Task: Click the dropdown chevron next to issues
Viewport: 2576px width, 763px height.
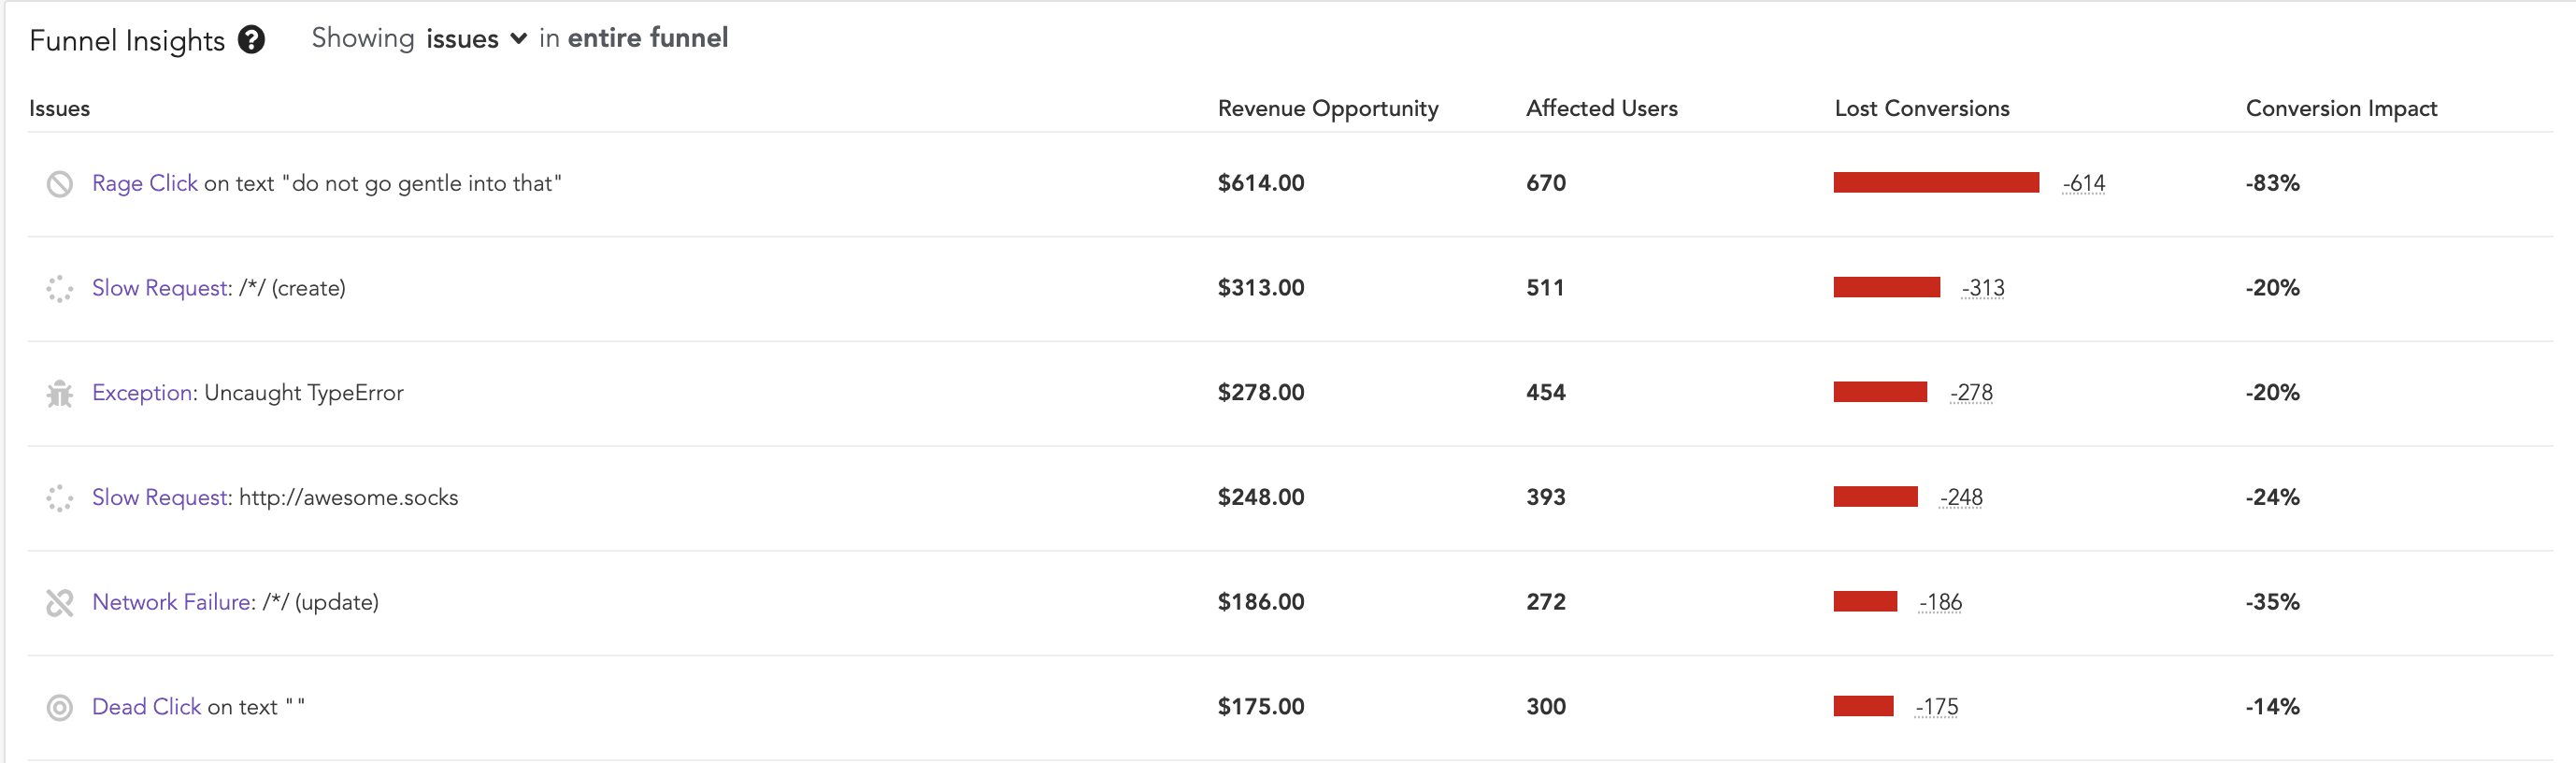Action: click(x=518, y=39)
